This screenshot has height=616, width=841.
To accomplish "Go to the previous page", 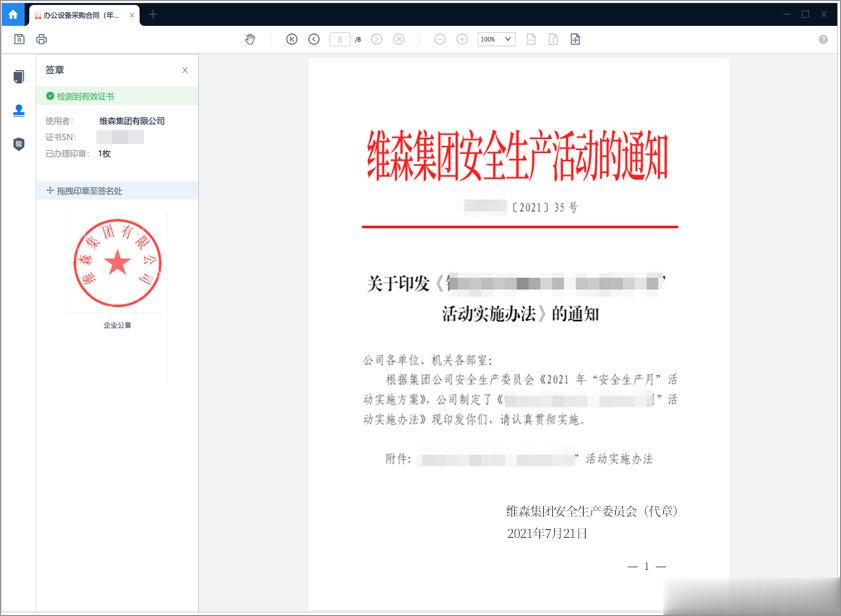I will 314,39.
